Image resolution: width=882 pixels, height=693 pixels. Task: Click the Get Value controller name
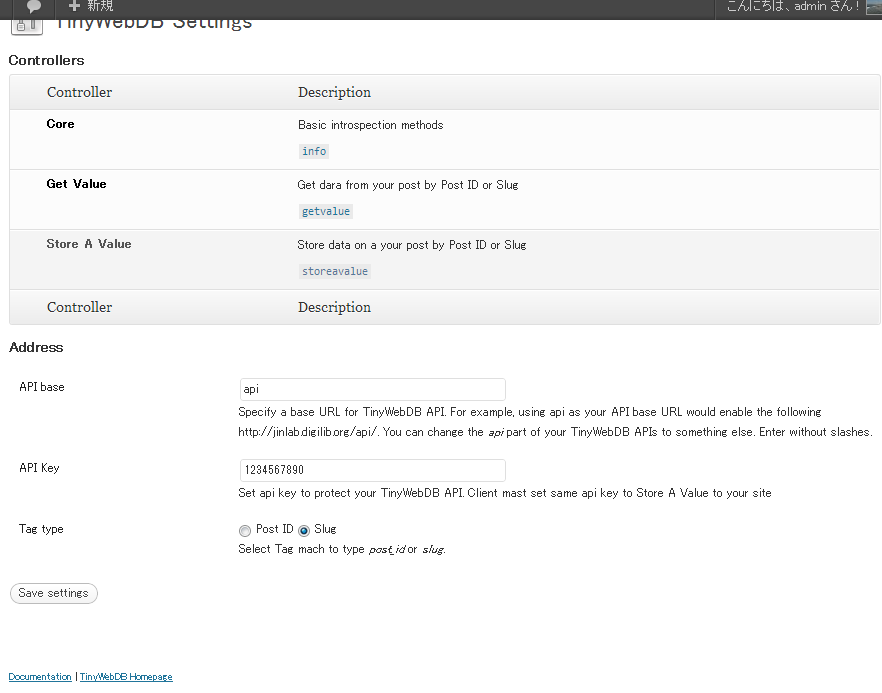pos(76,184)
